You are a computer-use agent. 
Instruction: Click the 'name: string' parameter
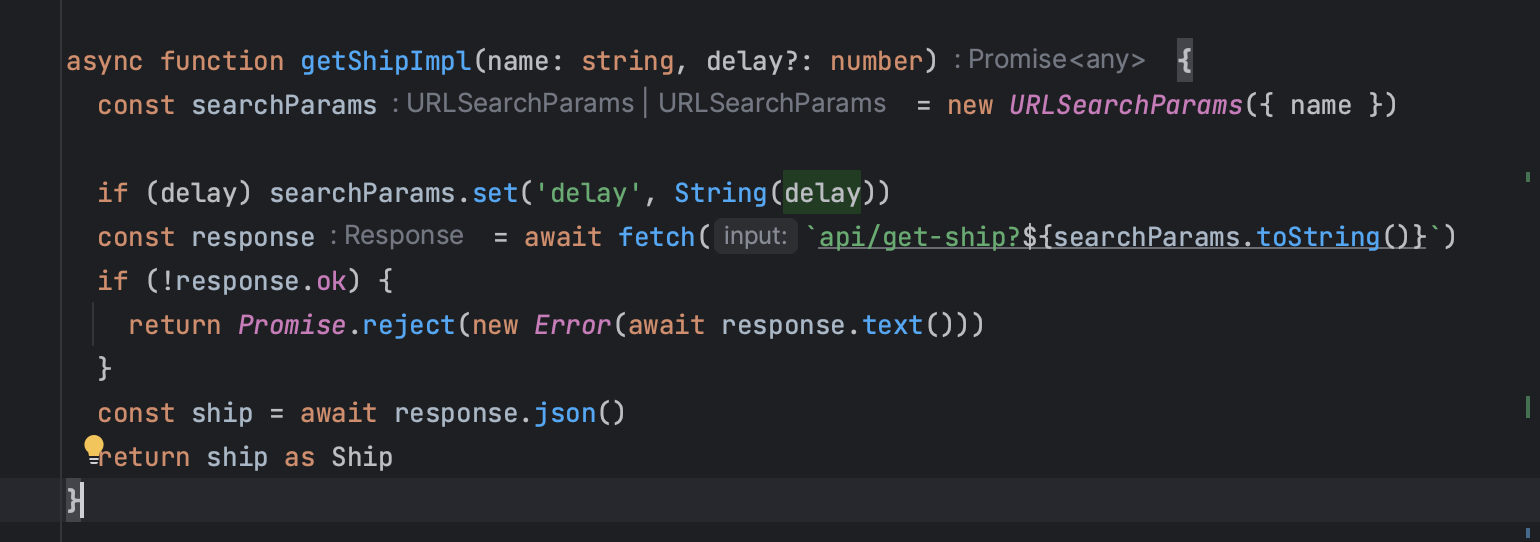[x=582, y=62]
